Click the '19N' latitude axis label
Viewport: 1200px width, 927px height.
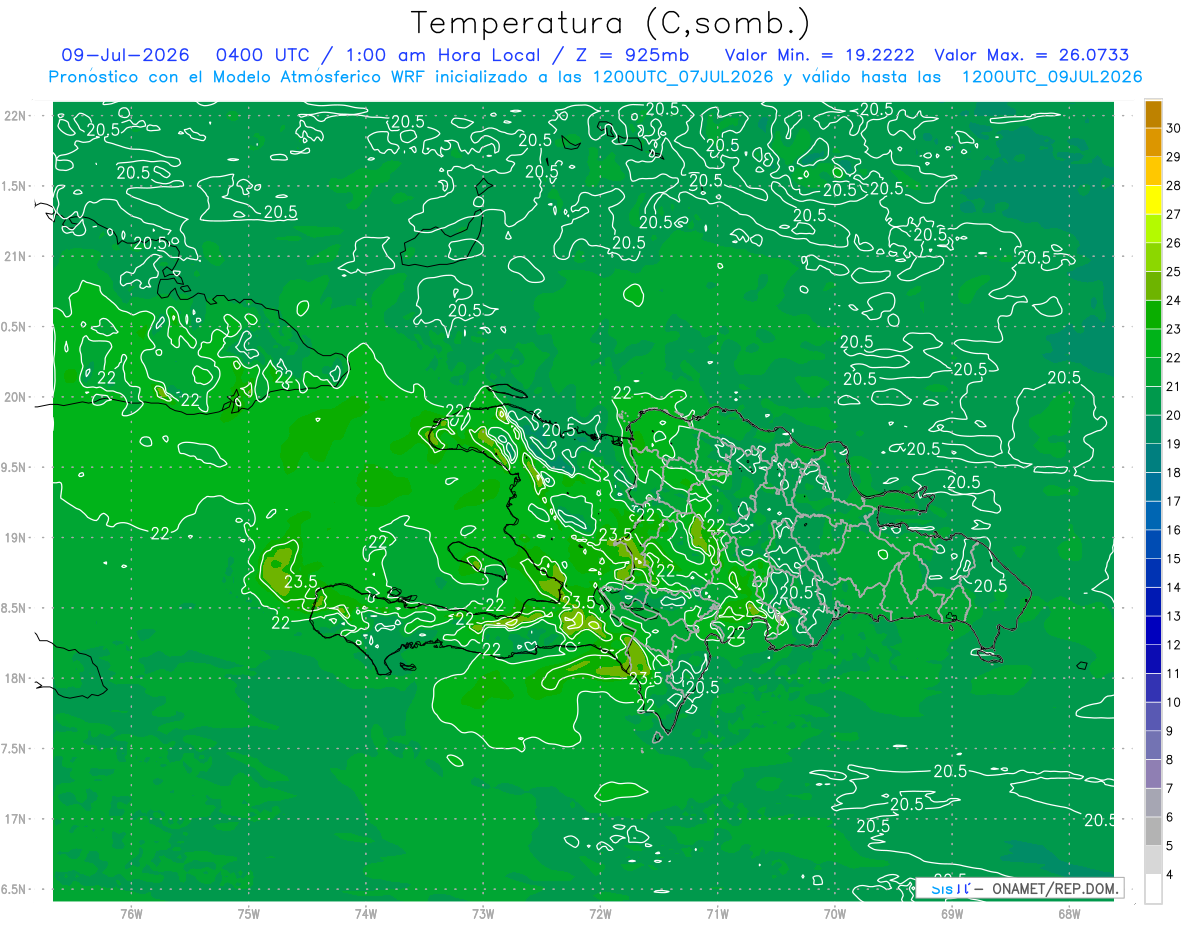pyautogui.click(x=16, y=537)
